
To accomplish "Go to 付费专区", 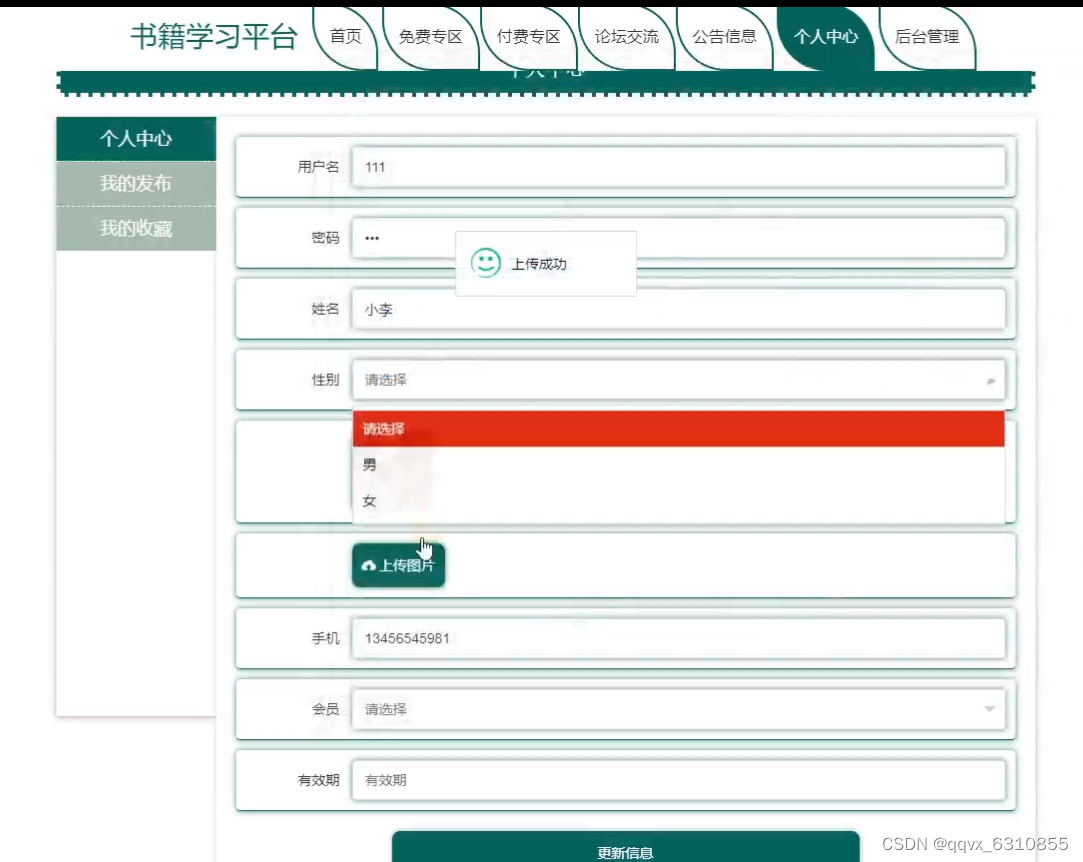I will pyautogui.click(x=526, y=35).
